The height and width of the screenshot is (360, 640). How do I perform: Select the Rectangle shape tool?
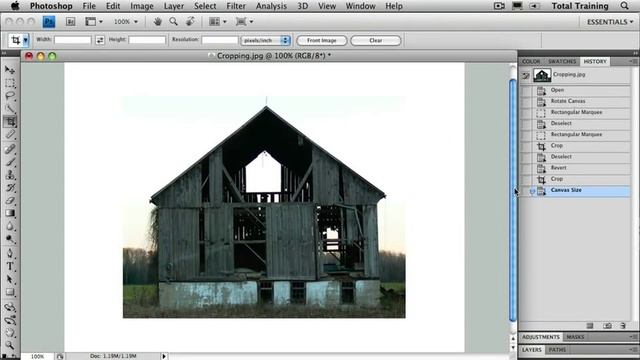(10, 292)
